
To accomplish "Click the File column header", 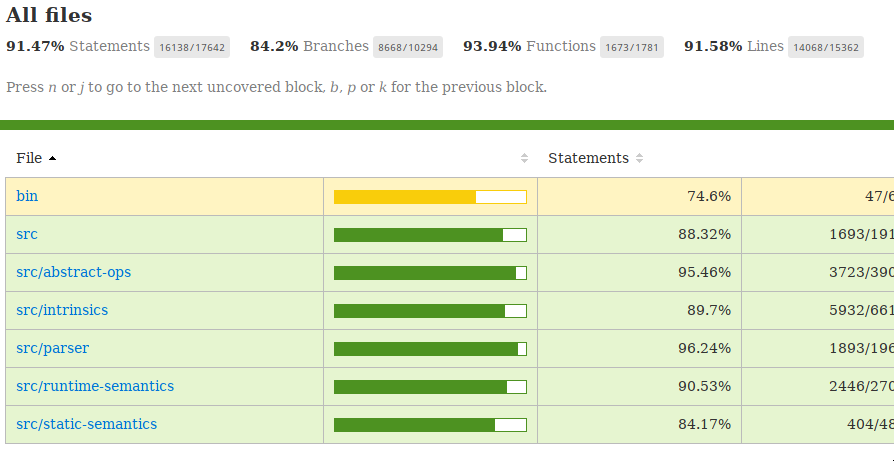I will (29, 159).
